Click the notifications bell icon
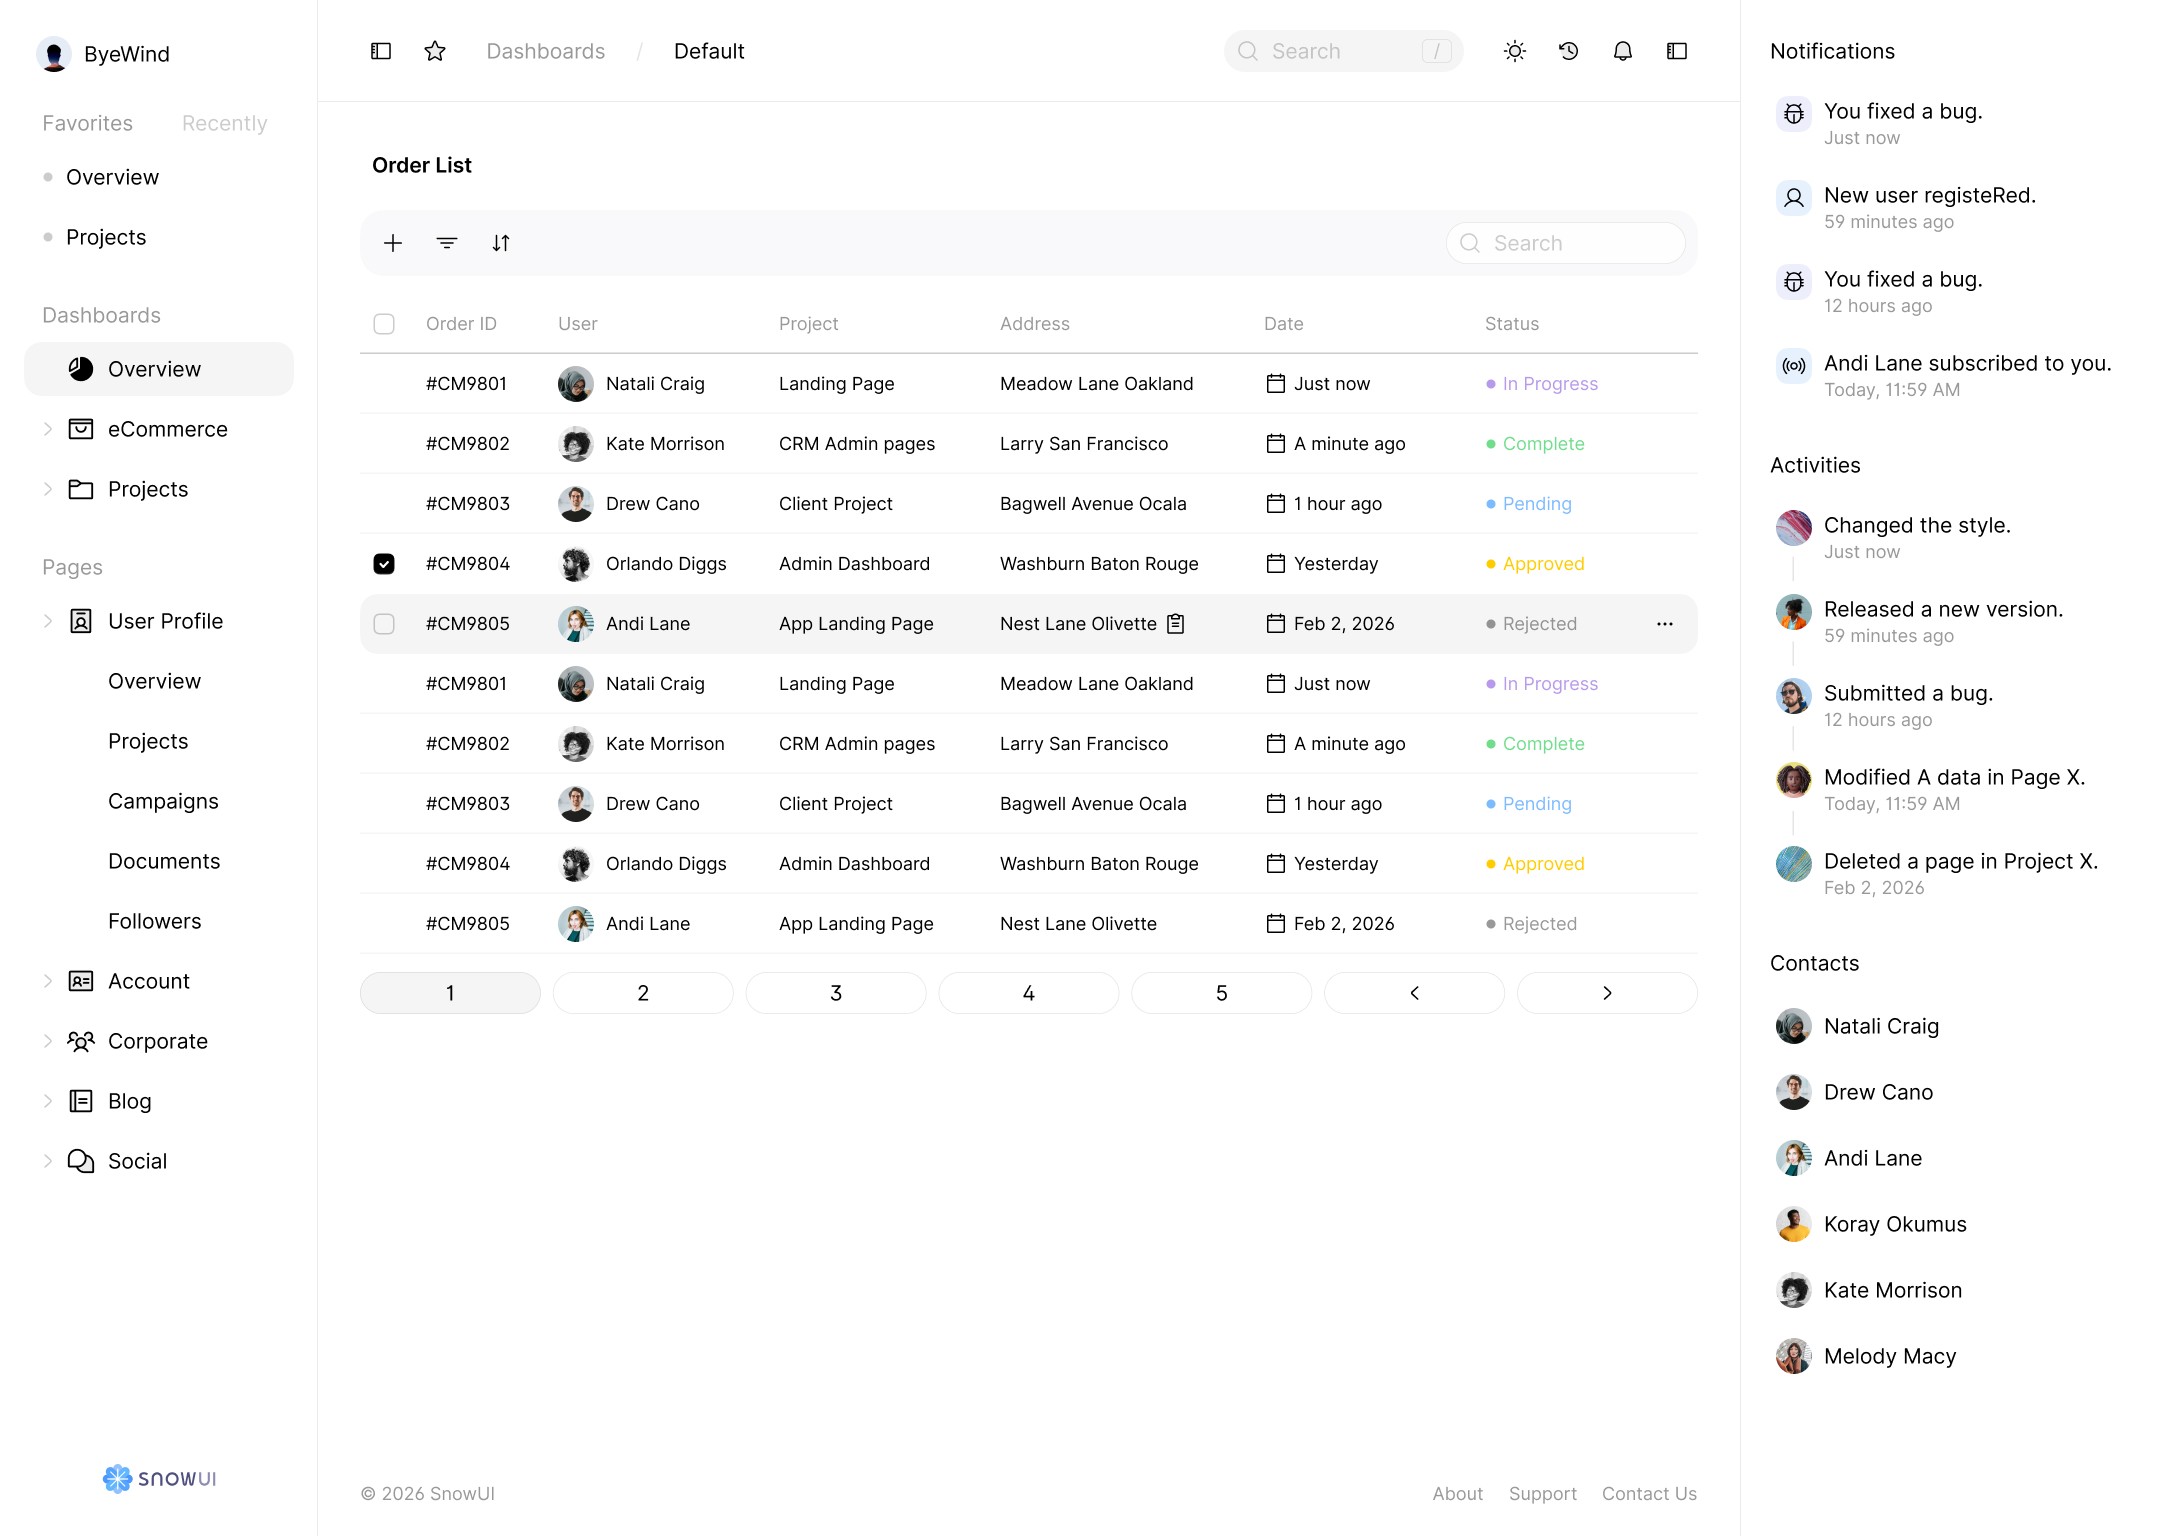Image resolution: width=2160 pixels, height=1536 pixels. click(1623, 51)
